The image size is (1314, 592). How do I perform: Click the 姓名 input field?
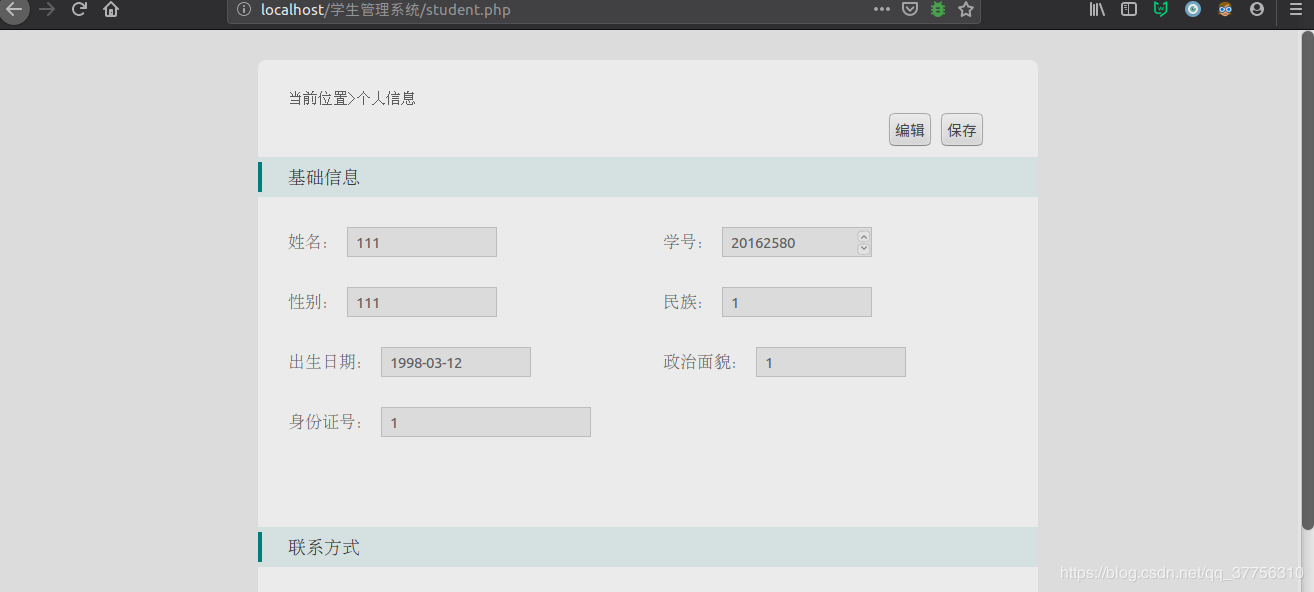tap(421, 241)
